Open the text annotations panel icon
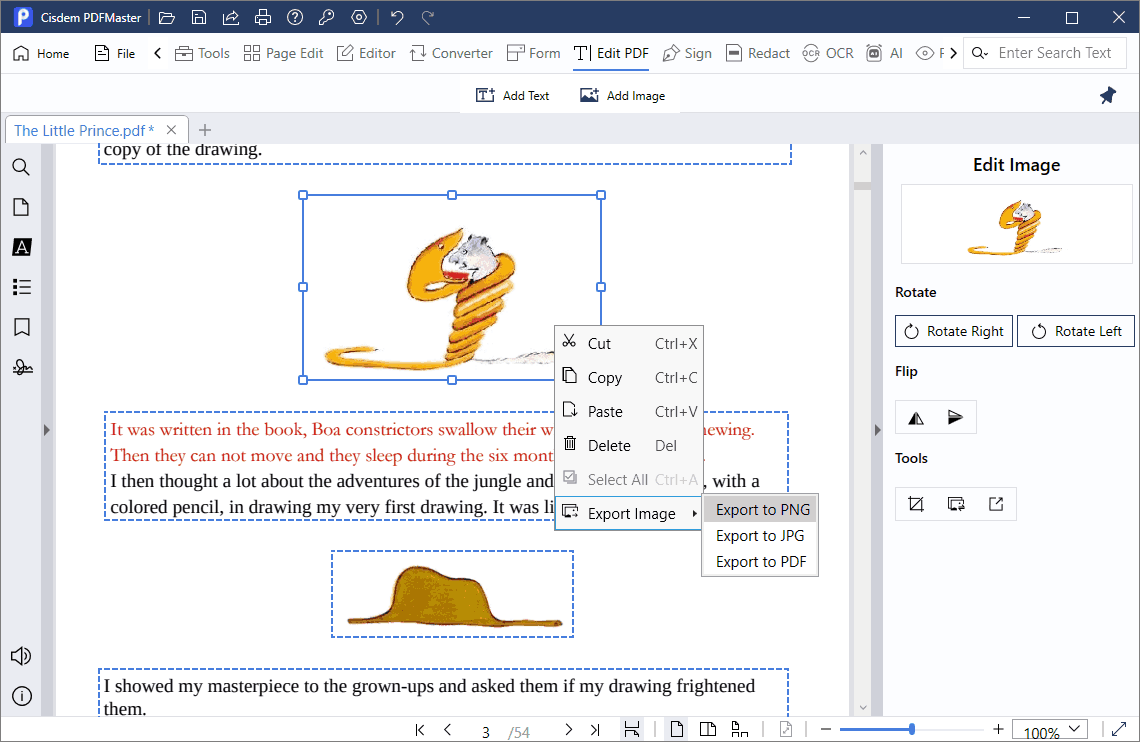 coord(22,247)
